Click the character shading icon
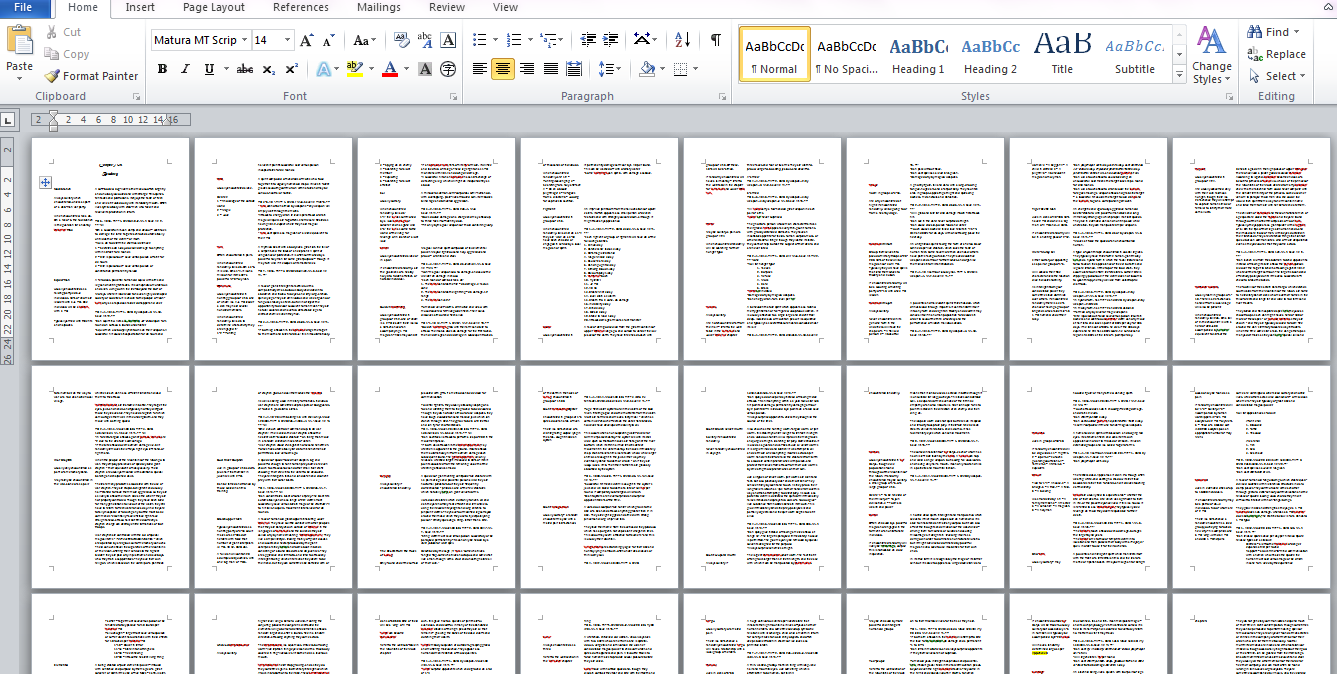 pos(425,69)
